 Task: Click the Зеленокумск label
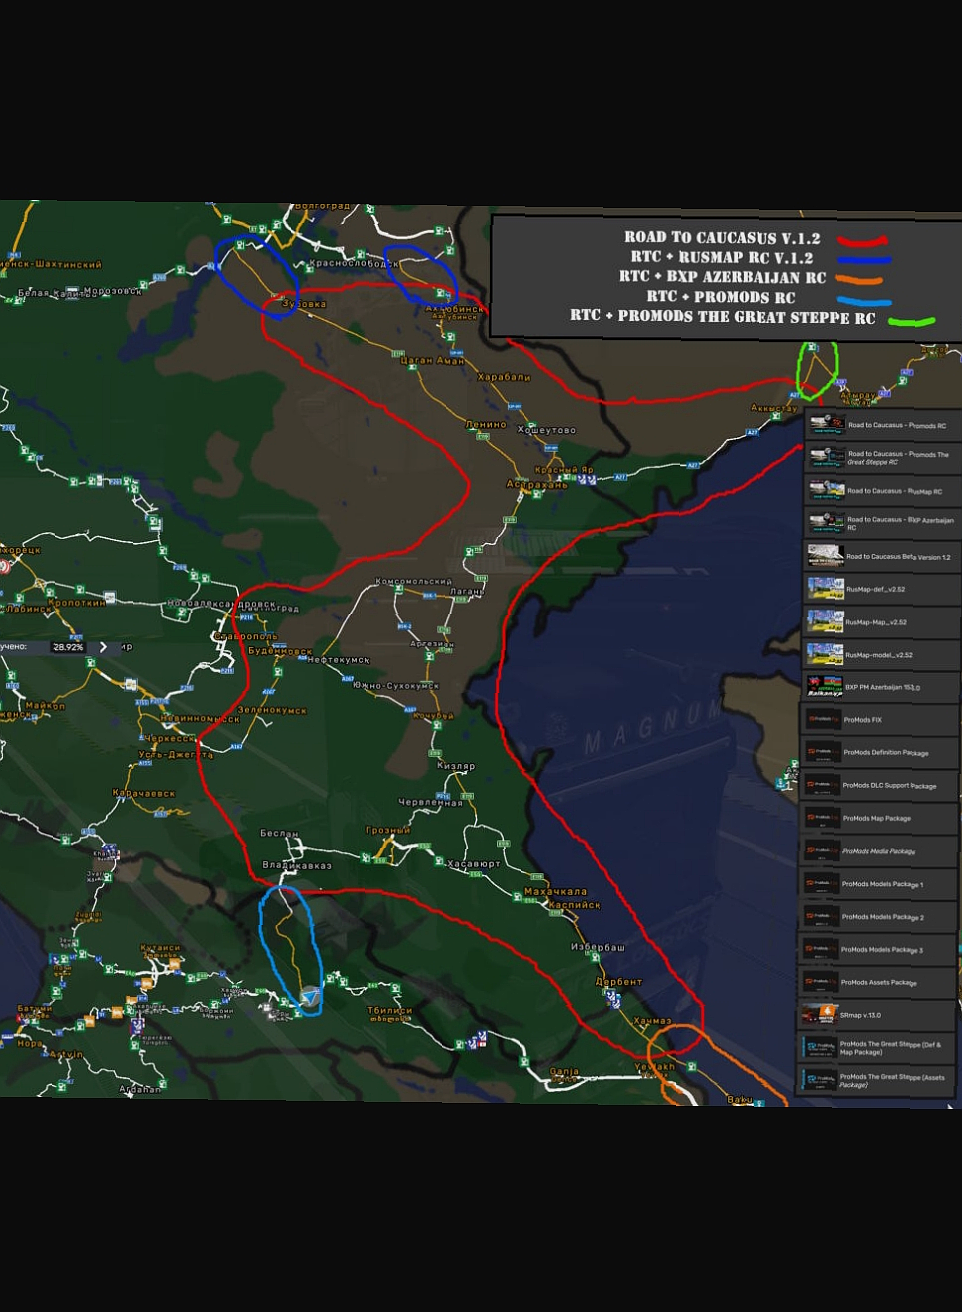click(272, 710)
